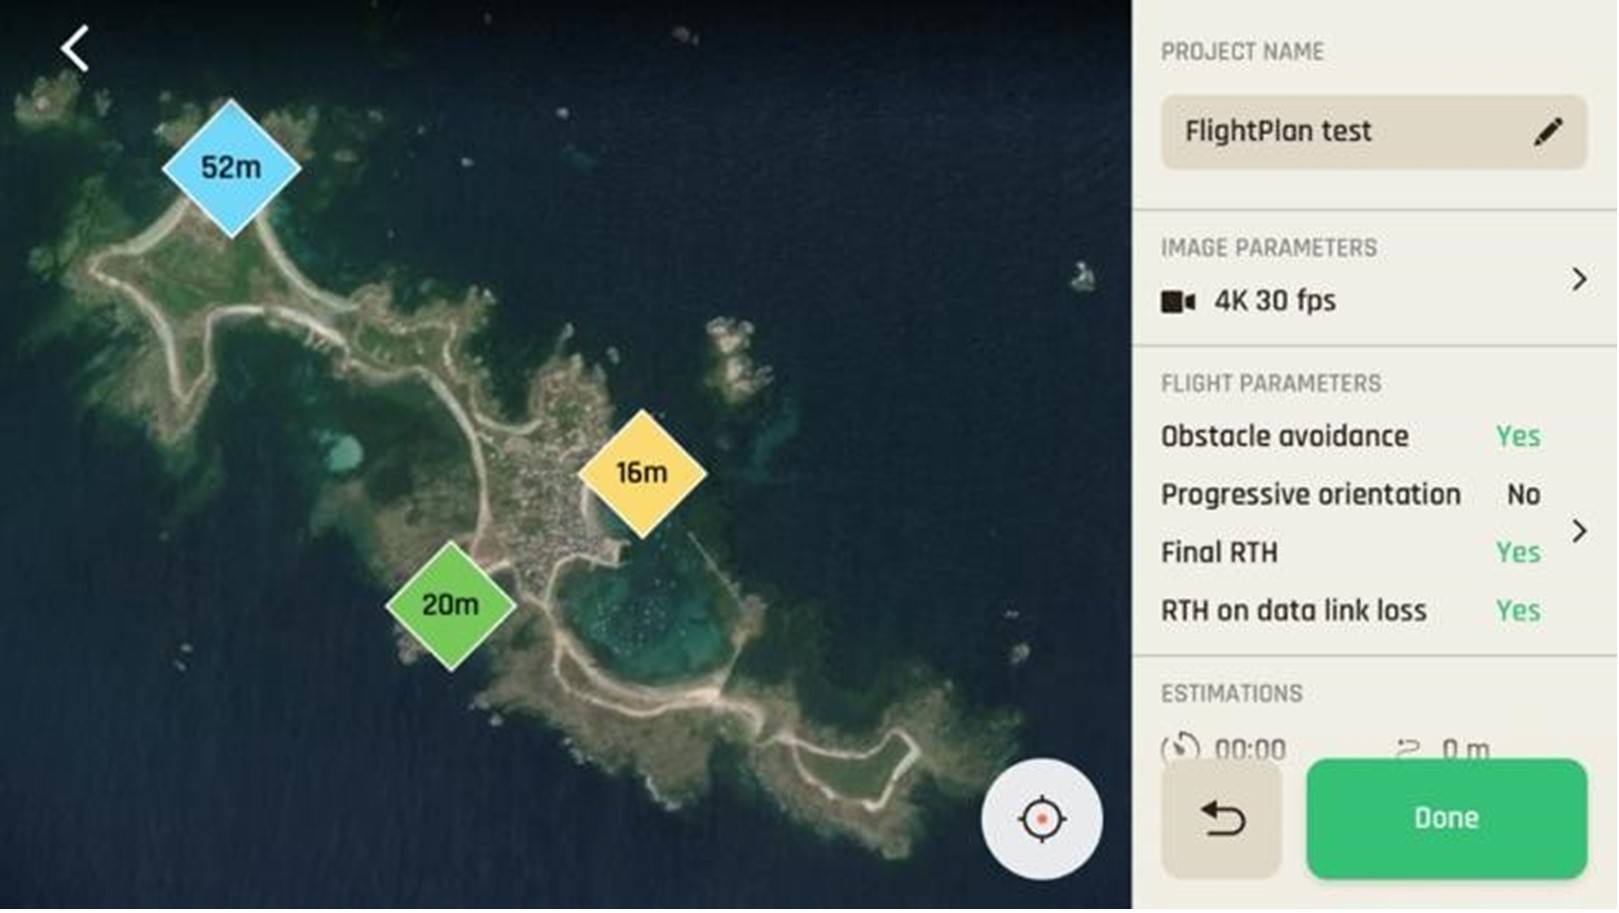The image size is (1619, 913).
Task: Expand Flight Parameters with its chevron
Action: coord(1578,531)
